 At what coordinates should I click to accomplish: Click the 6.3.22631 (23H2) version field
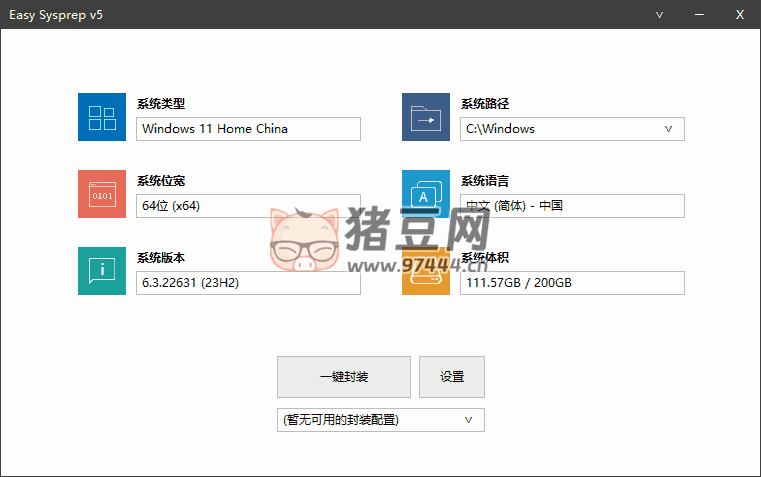(248, 283)
